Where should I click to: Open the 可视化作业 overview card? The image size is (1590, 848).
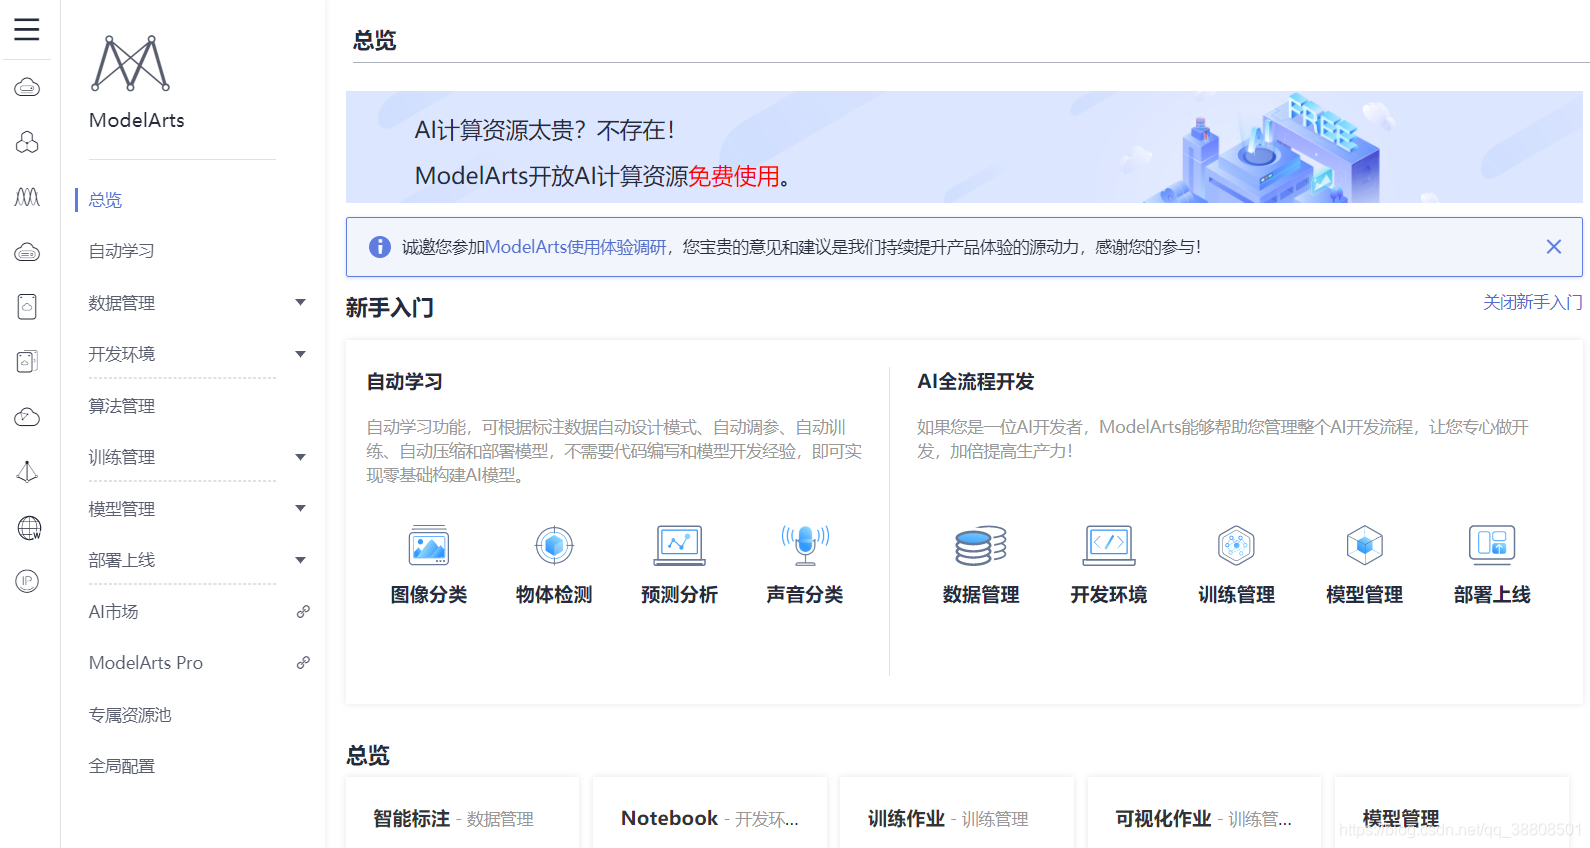[x=1204, y=812]
